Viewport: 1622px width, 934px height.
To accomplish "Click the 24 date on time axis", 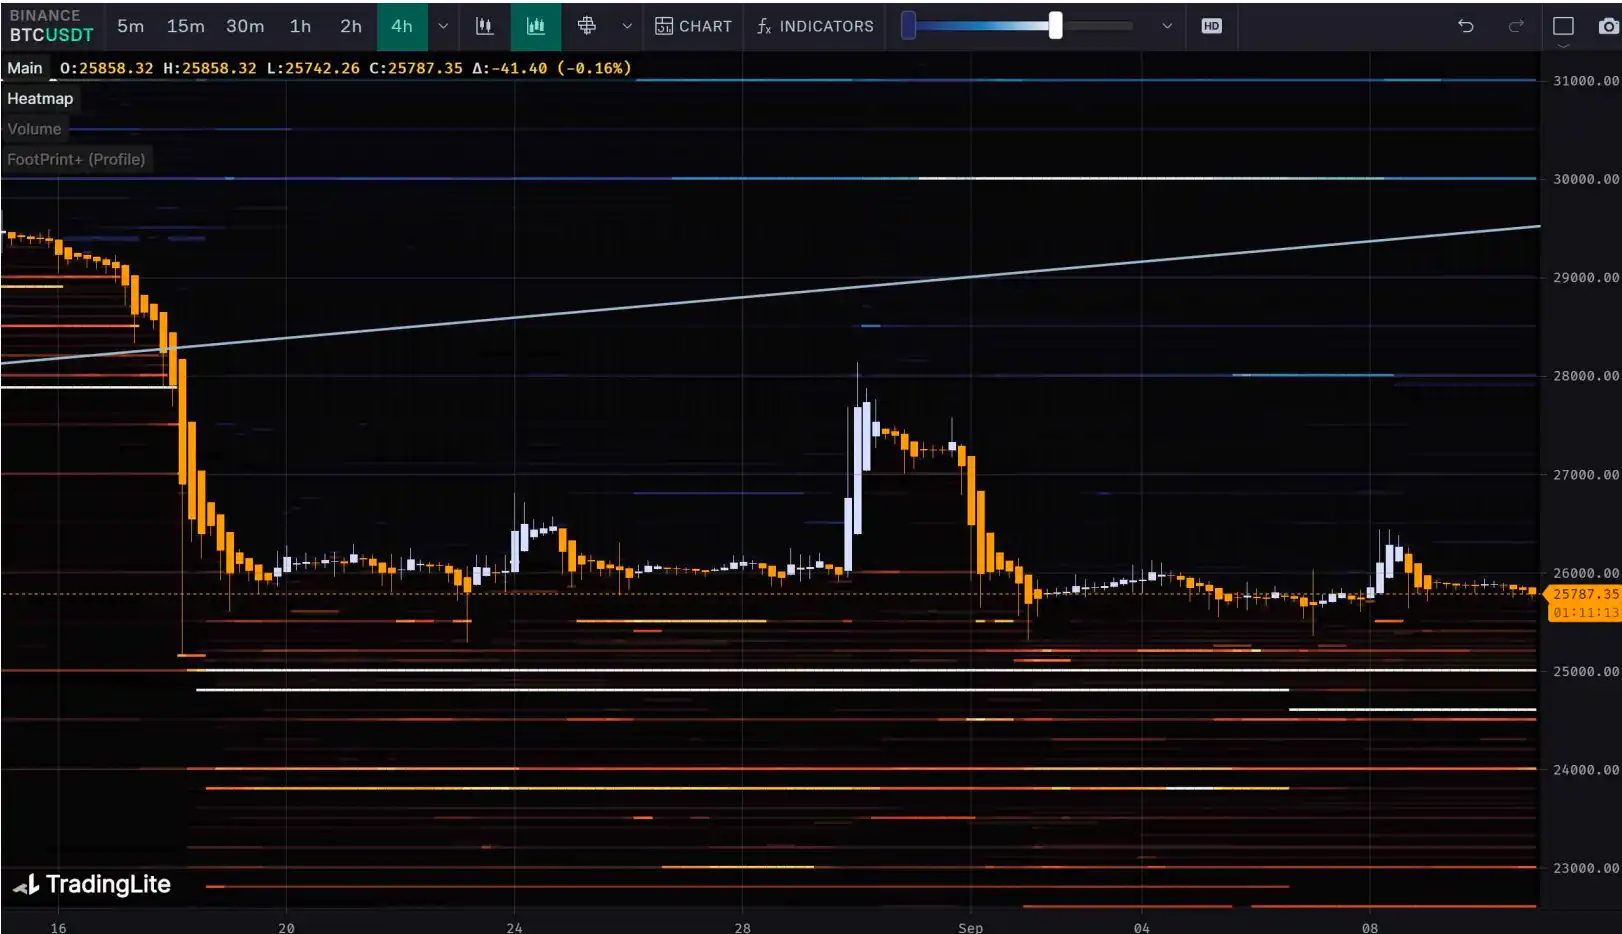I will pos(514,927).
